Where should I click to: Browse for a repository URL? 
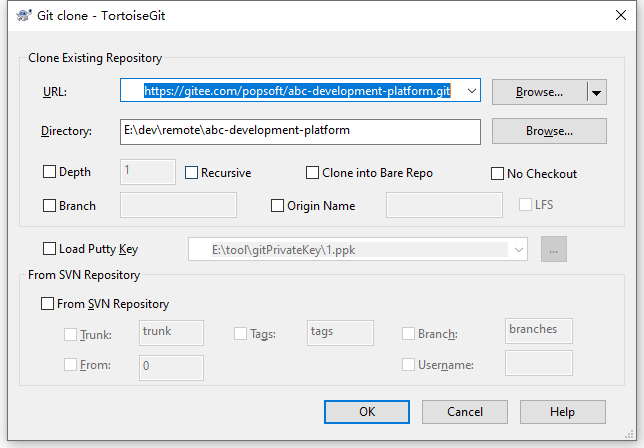point(539,92)
